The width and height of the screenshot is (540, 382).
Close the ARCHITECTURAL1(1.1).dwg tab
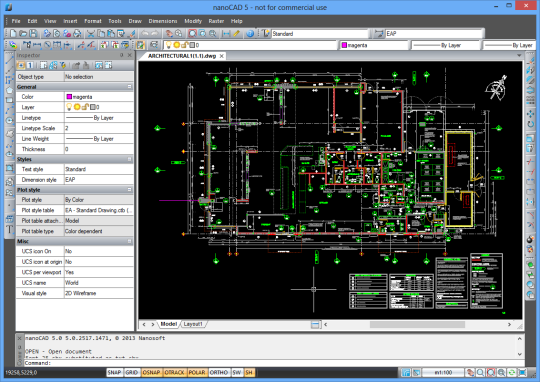[x=222, y=56]
